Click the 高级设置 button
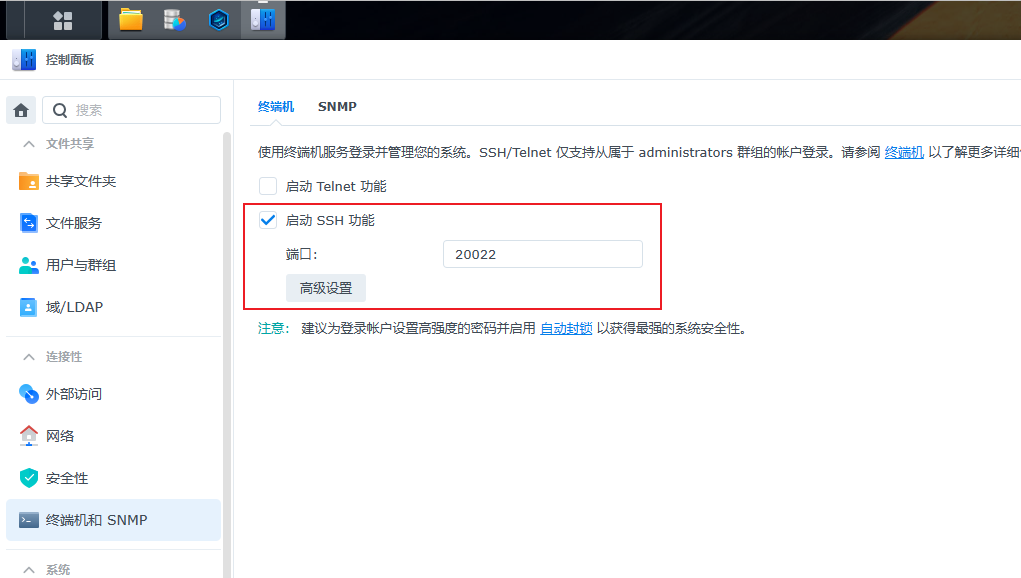1021x578 pixels. 326,288
